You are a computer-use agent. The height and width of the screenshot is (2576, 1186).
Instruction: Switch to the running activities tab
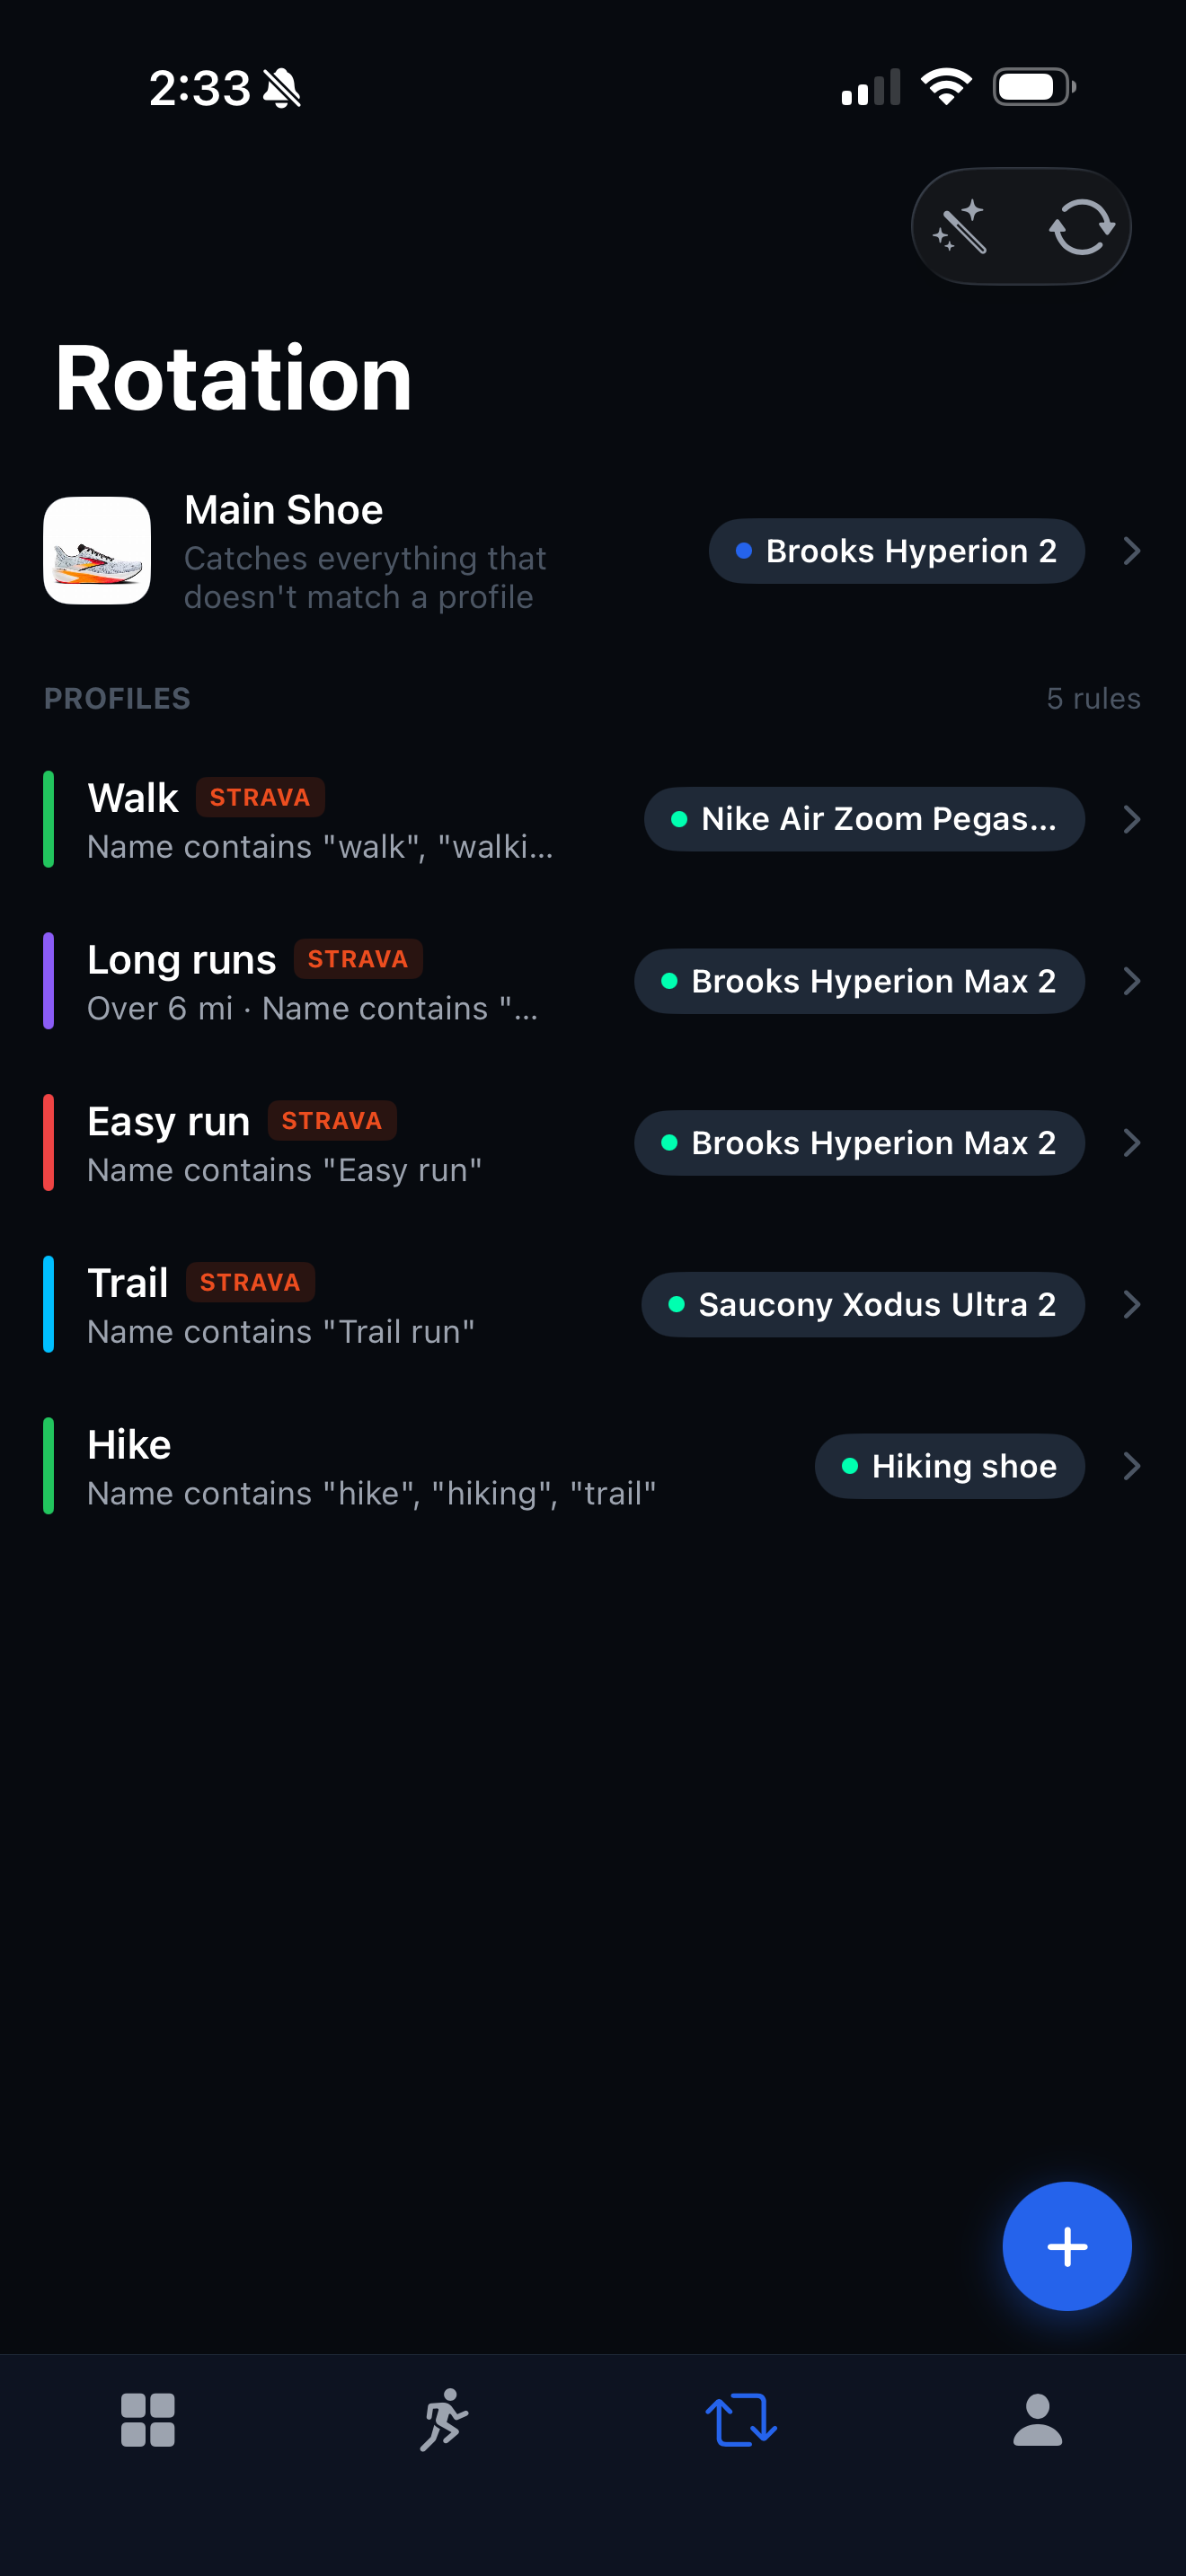[x=444, y=2420]
